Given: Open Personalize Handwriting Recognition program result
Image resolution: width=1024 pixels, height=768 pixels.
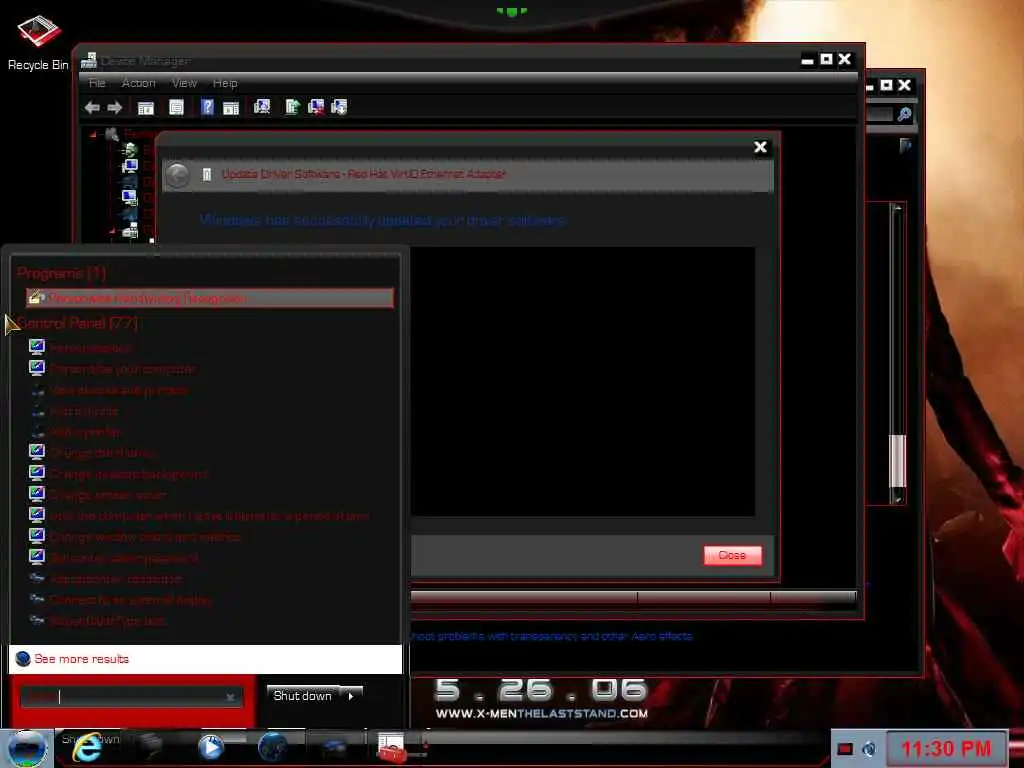Looking at the screenshot, I should [210, 298].
